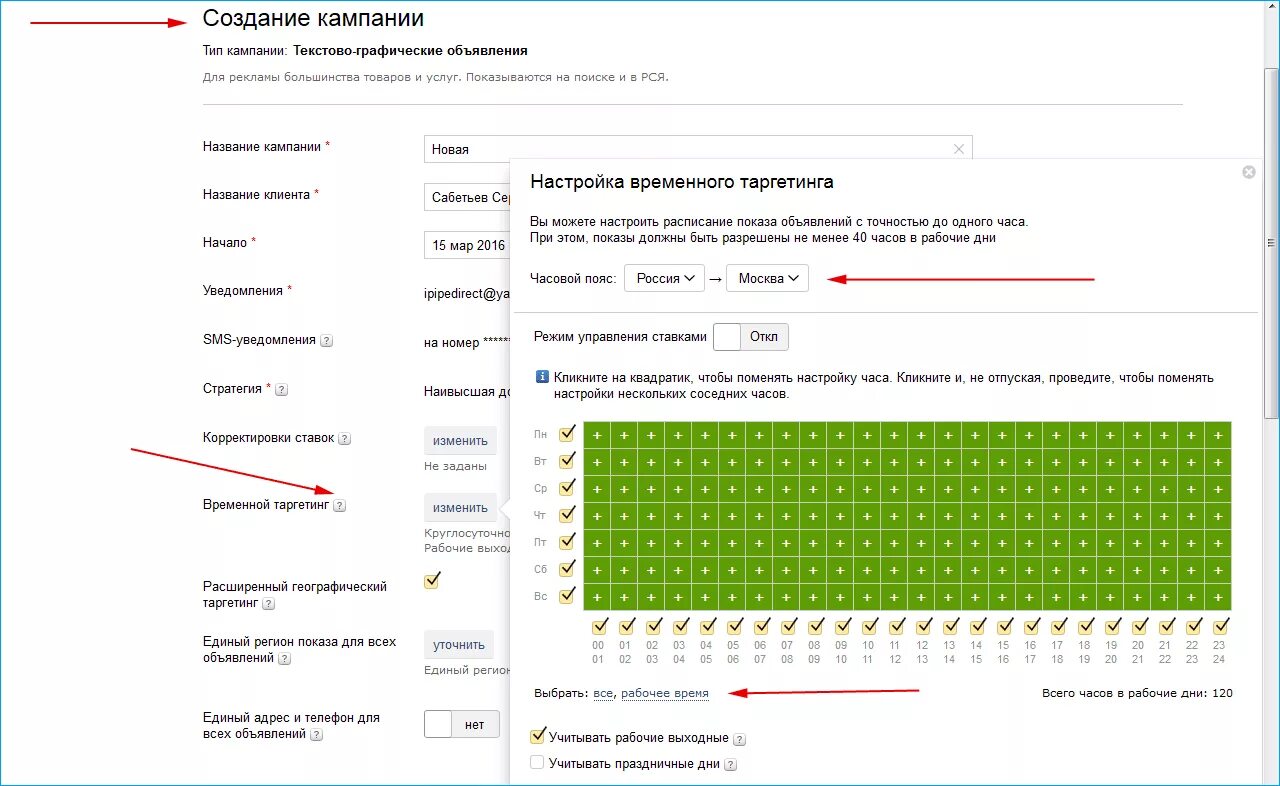Toggle the 23-24 hour column checkbox
Viewport: 1280px width, 786px height.
tap(1220, 627)
